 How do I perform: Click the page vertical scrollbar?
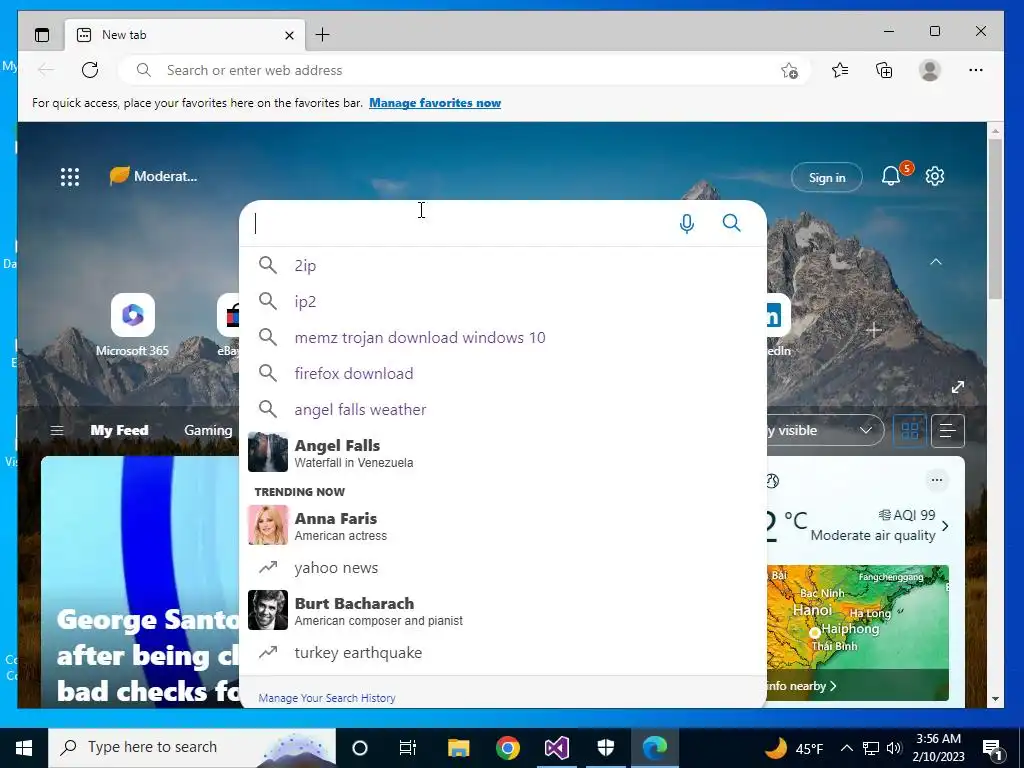[x=995, y=219]
